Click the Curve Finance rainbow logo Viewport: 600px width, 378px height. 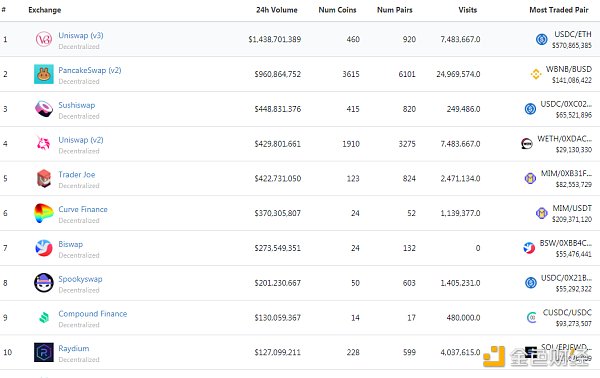(x=43, y=213)
